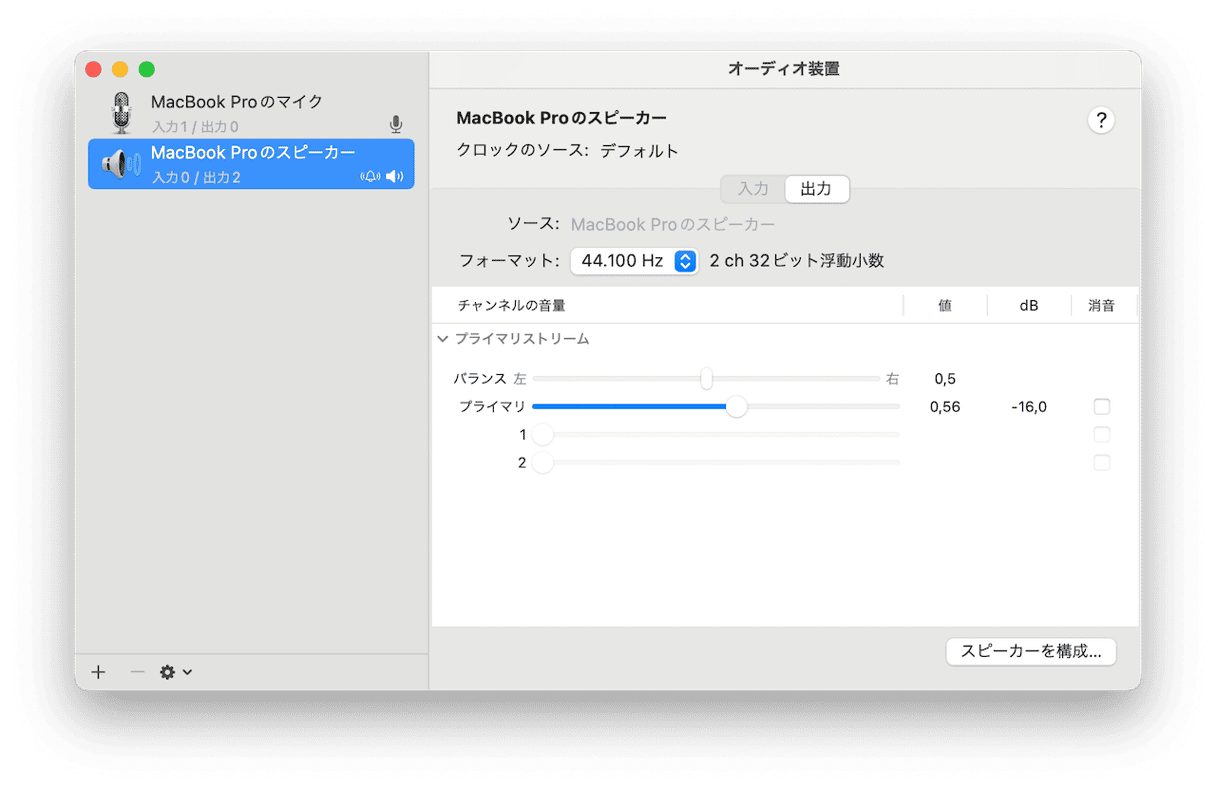The height and width of the screenshot is (789, 1216).
Task: Add a new device with plus button
Action: click(98, 672)
